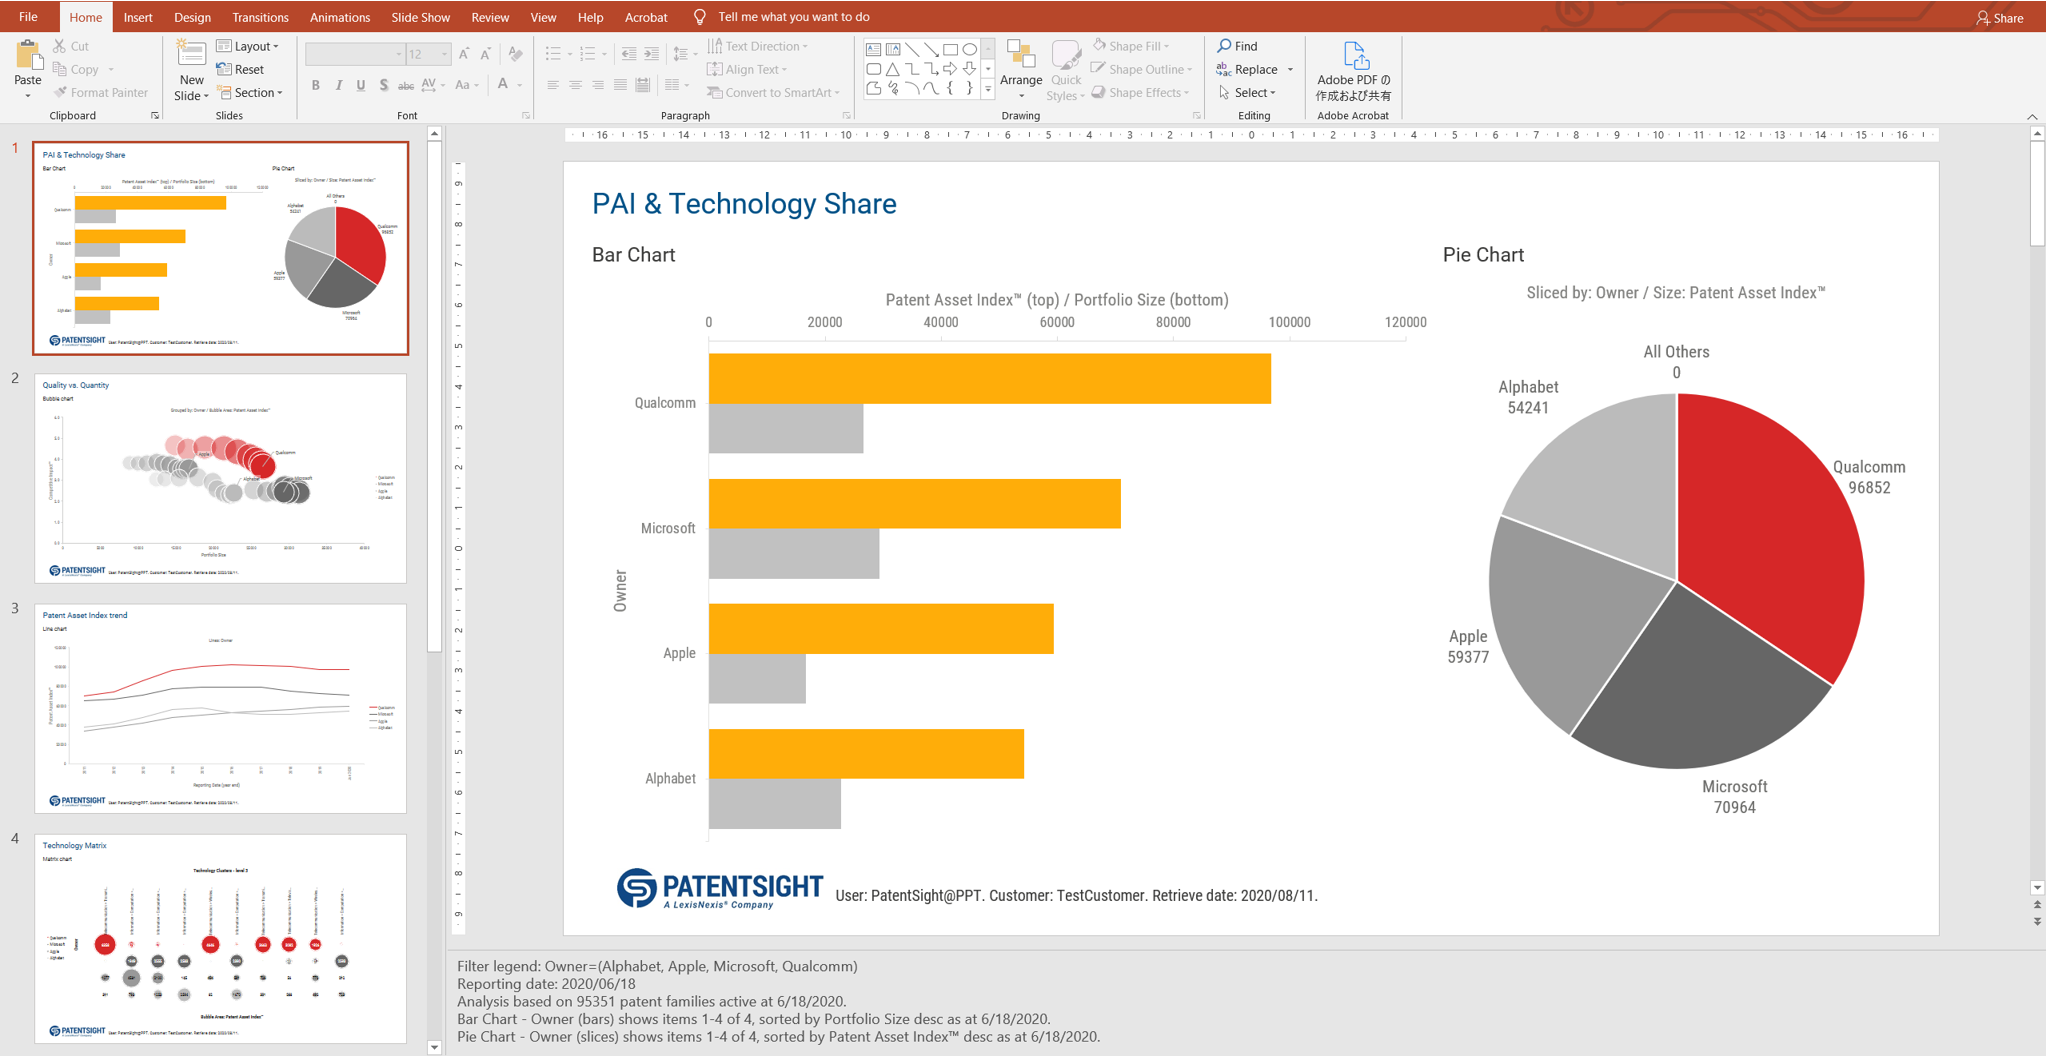The width and height of the screenshot is (2049, 1057).
Task: Click the Select button in Editing
Action: pos(1247,92)
